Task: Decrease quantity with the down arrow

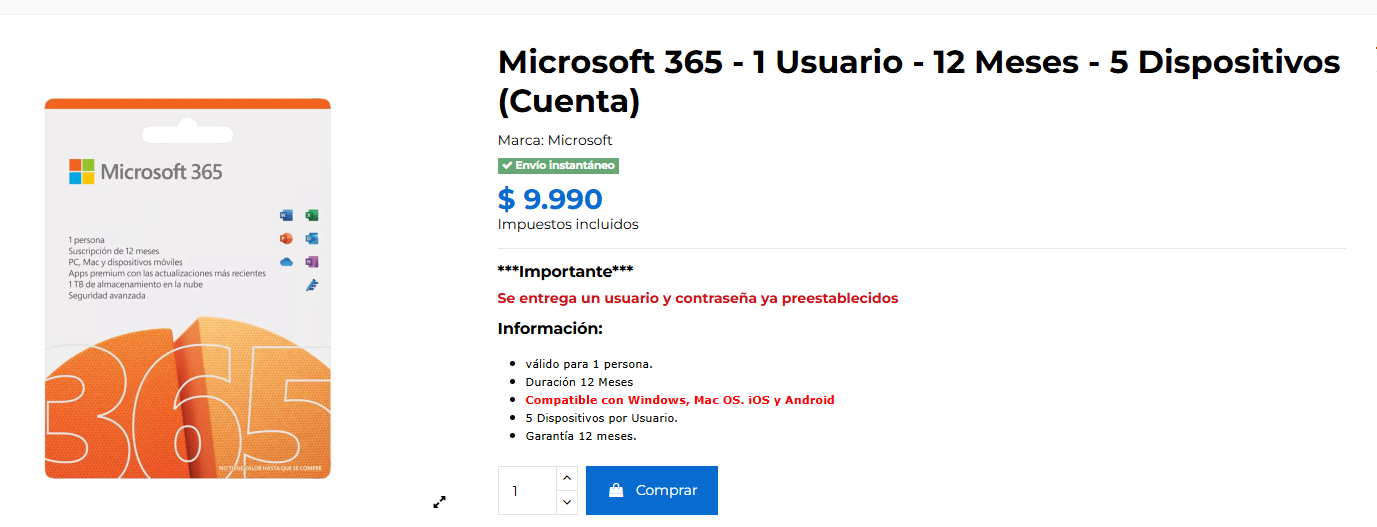Action: point(566,502)
